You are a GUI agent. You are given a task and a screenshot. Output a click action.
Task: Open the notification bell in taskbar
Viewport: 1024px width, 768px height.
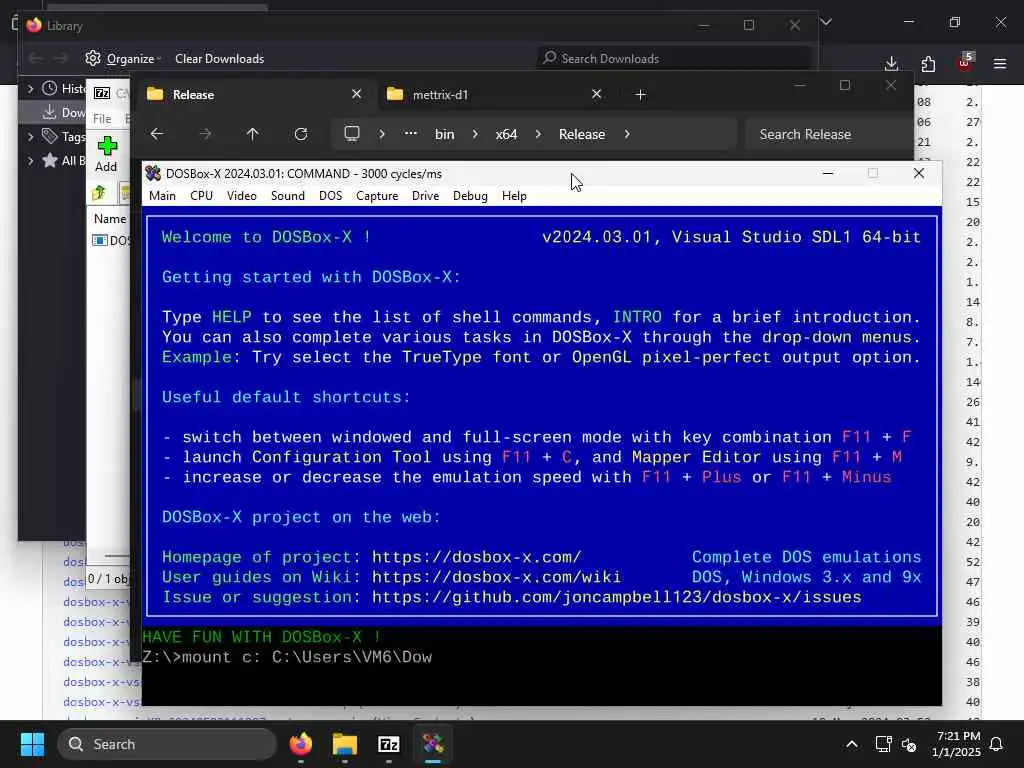(997, 744)
